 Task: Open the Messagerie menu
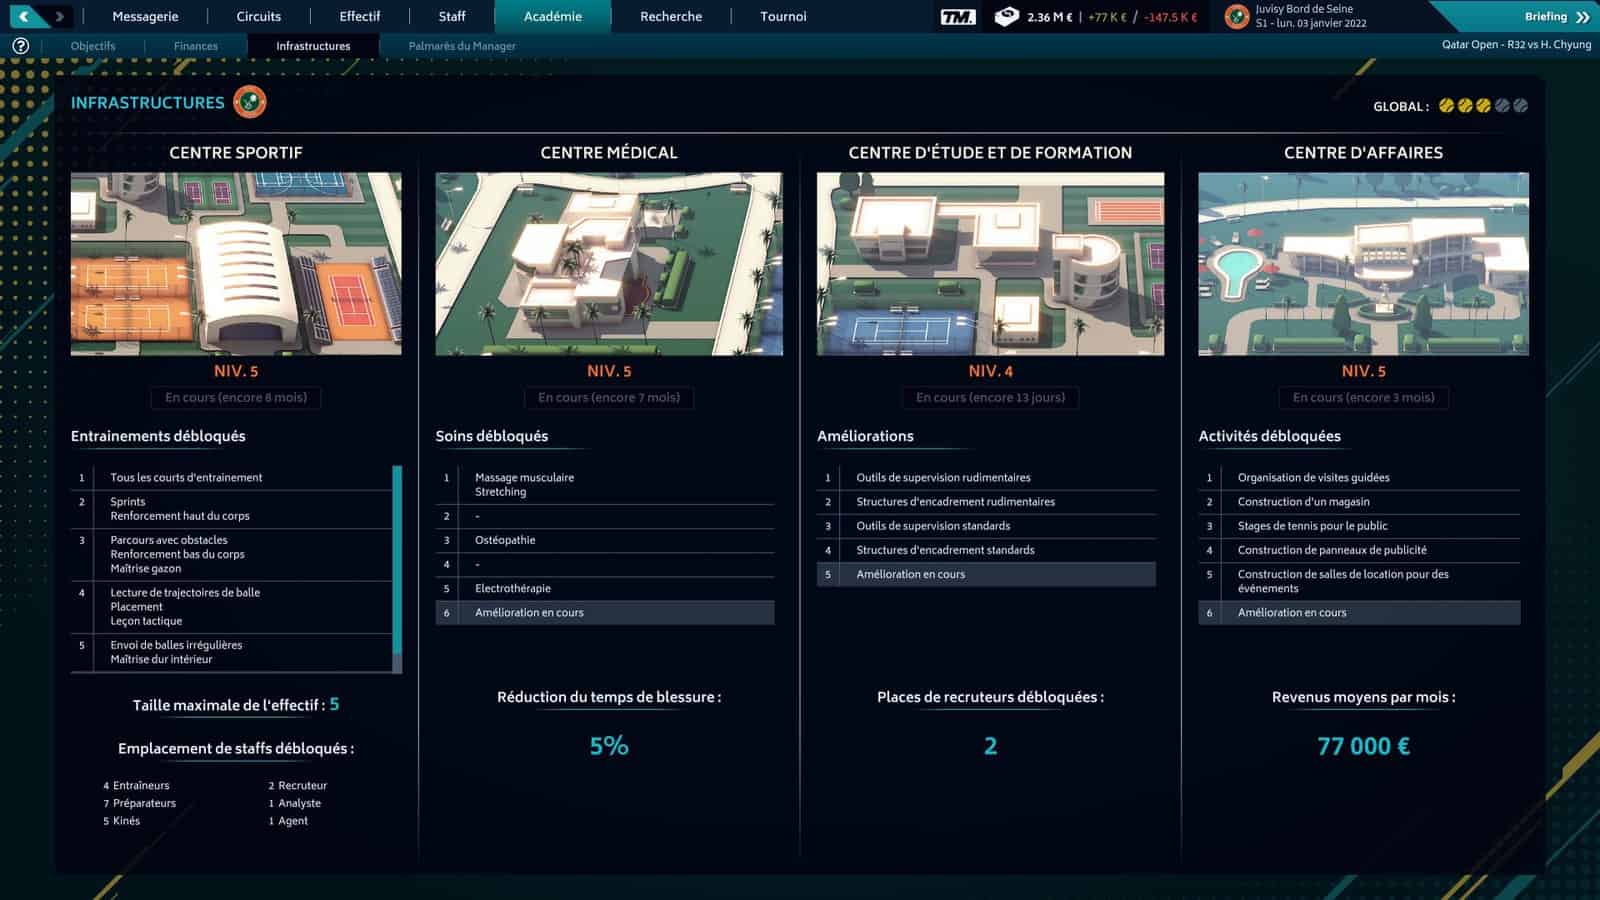click(145, 17)
